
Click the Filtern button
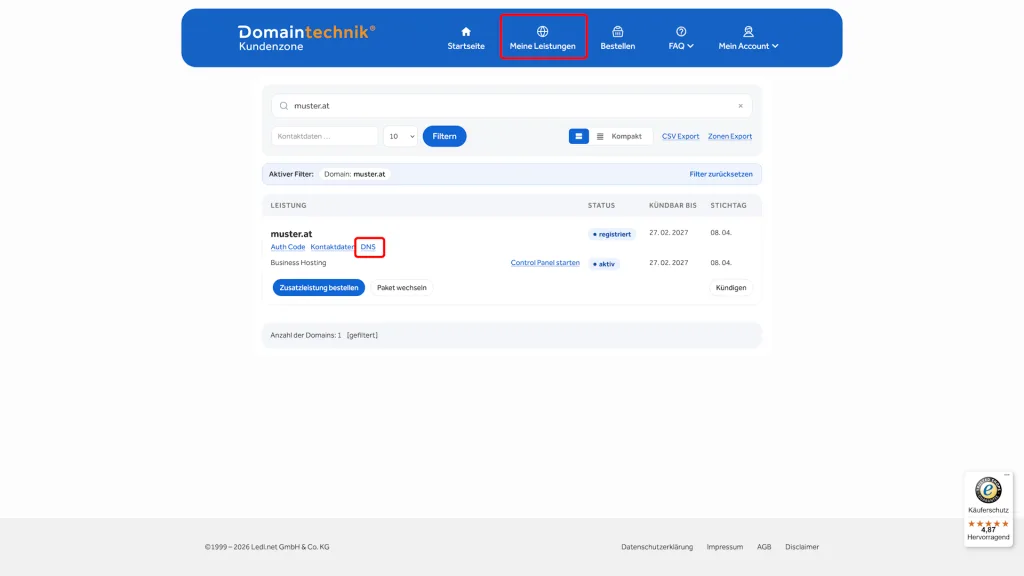(x=444, y=136)
